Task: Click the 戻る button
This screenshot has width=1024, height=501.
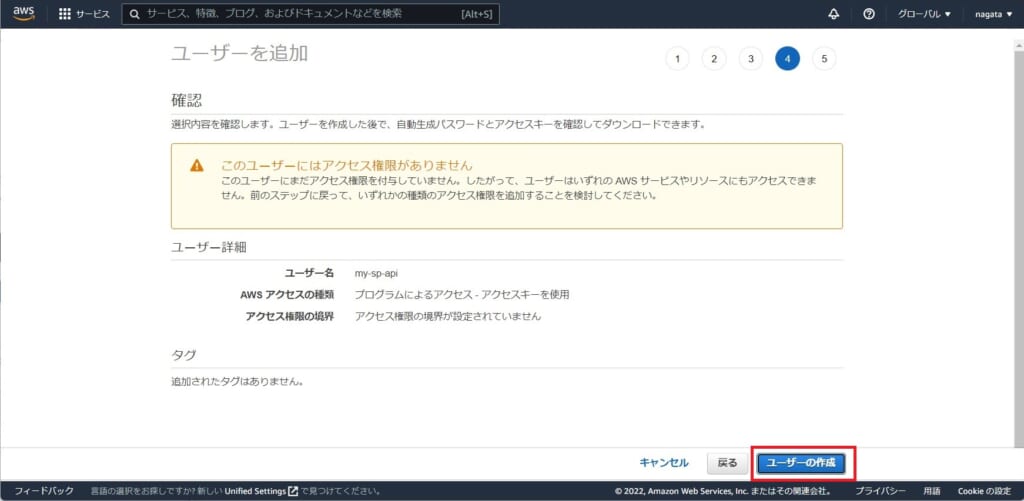Action: pos(728,463)
